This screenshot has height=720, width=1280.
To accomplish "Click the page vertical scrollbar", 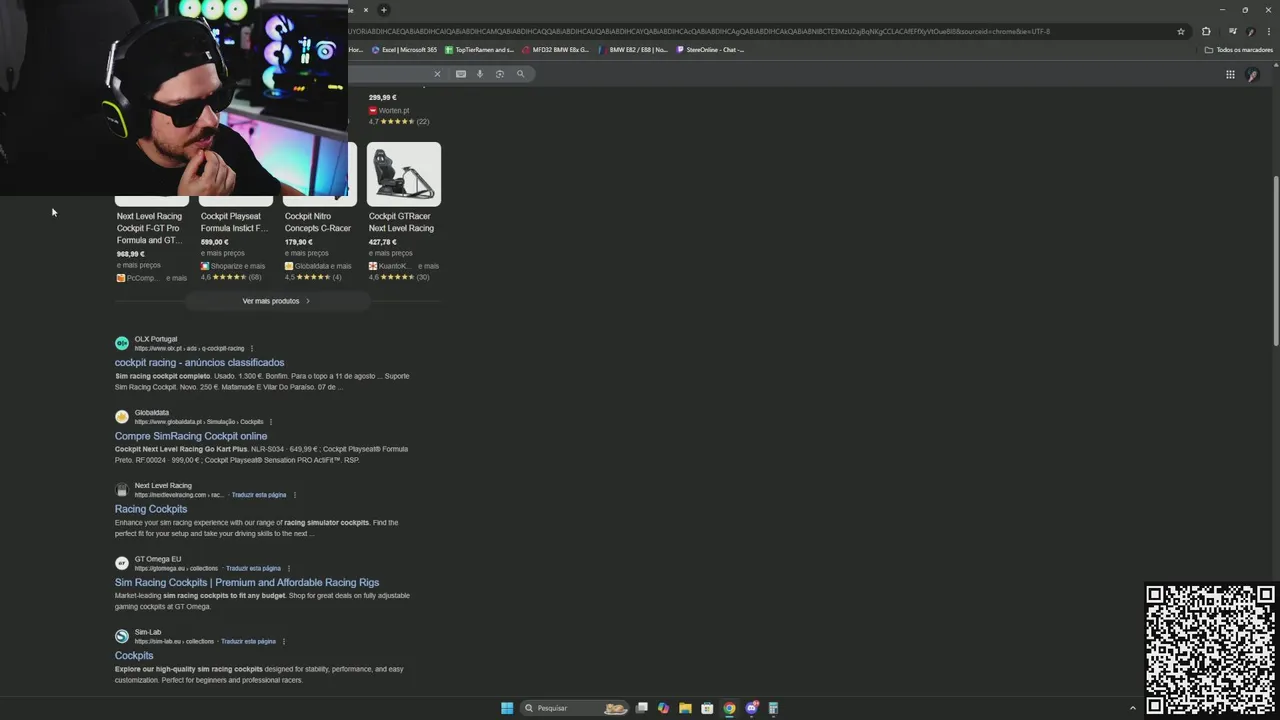I will coord(1275,262).
